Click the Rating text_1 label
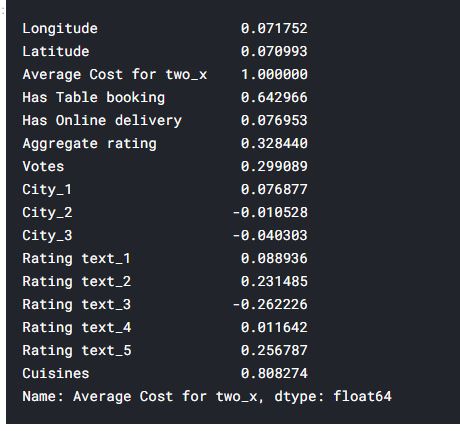460x431 pixels. 76,259
